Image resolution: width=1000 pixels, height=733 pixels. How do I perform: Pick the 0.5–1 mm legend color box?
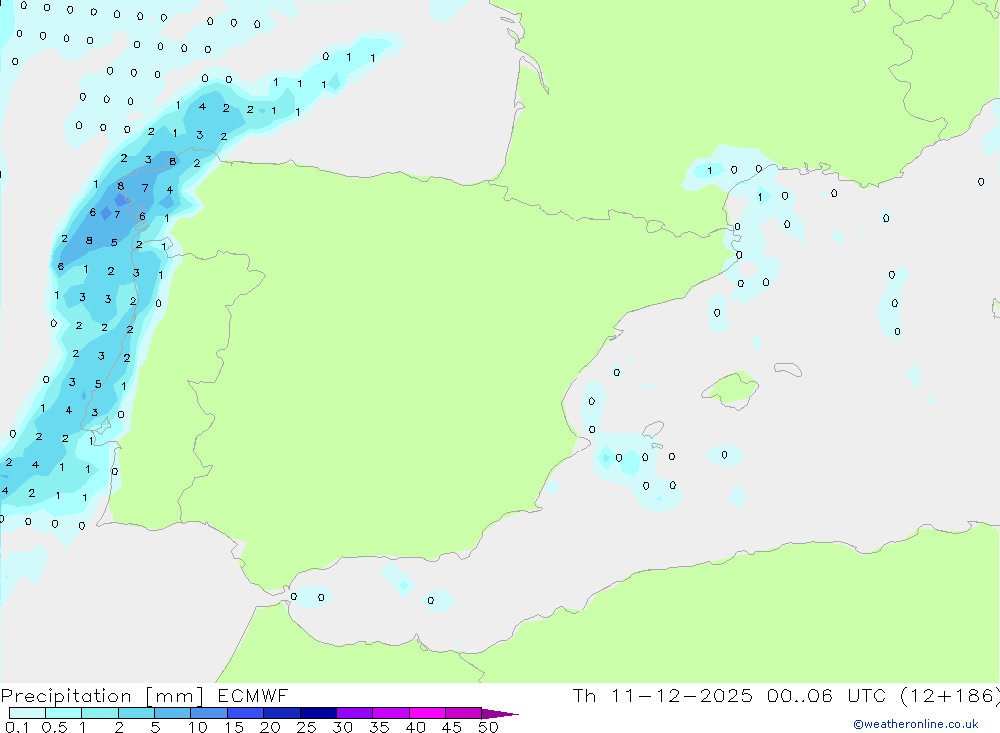click(63, 713)
